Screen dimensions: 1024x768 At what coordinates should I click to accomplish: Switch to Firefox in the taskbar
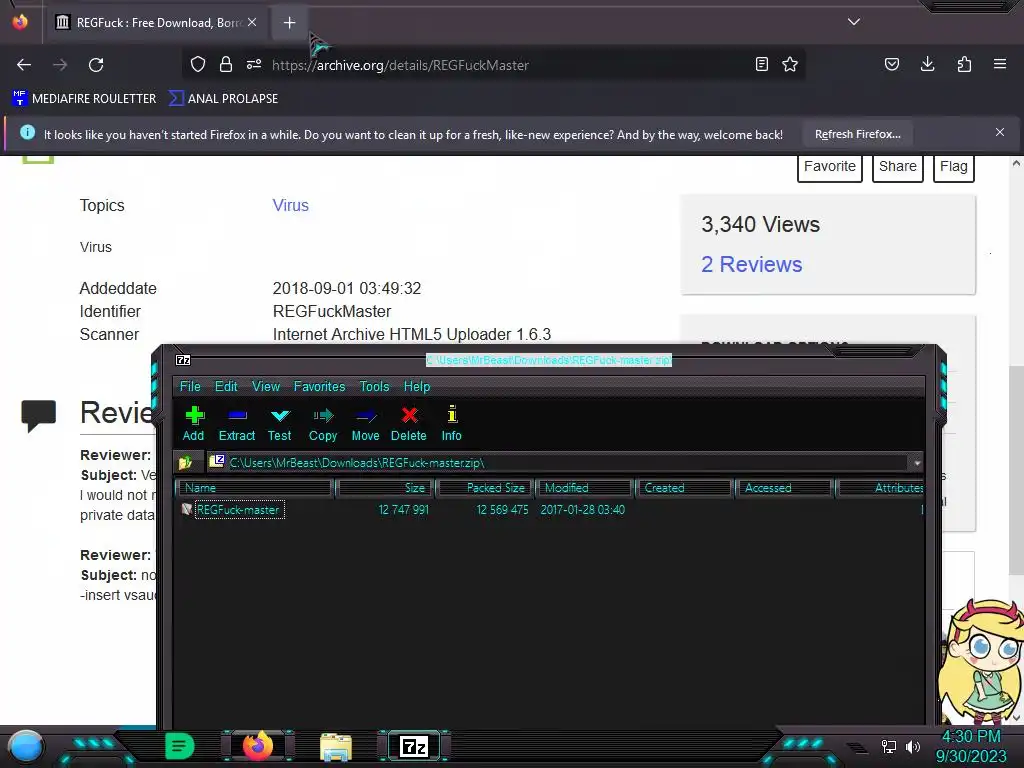tap(258, 746)
